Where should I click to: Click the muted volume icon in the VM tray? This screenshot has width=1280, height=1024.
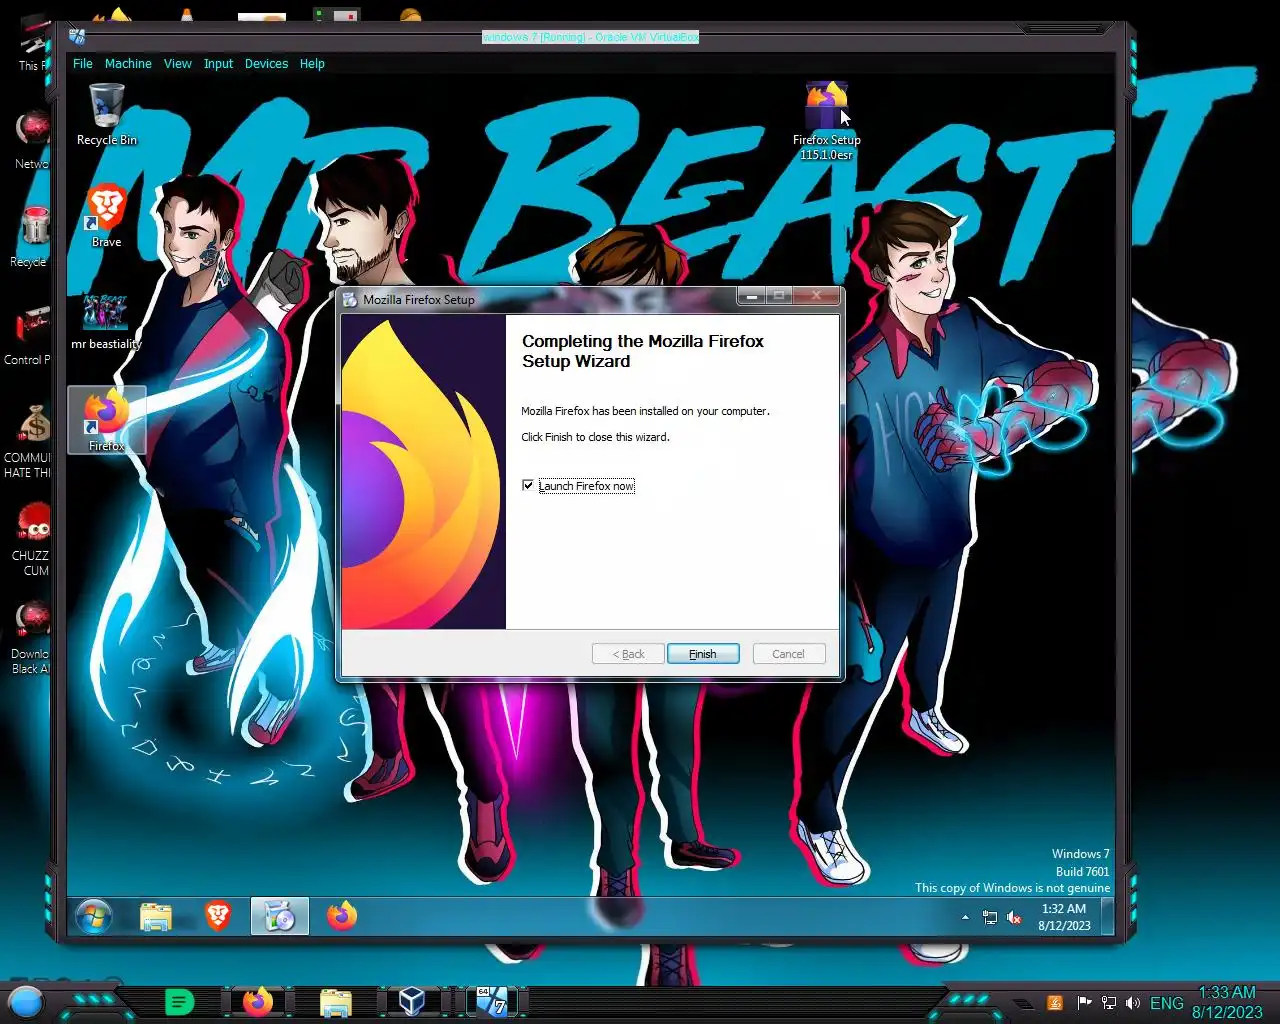(1014, 917)
